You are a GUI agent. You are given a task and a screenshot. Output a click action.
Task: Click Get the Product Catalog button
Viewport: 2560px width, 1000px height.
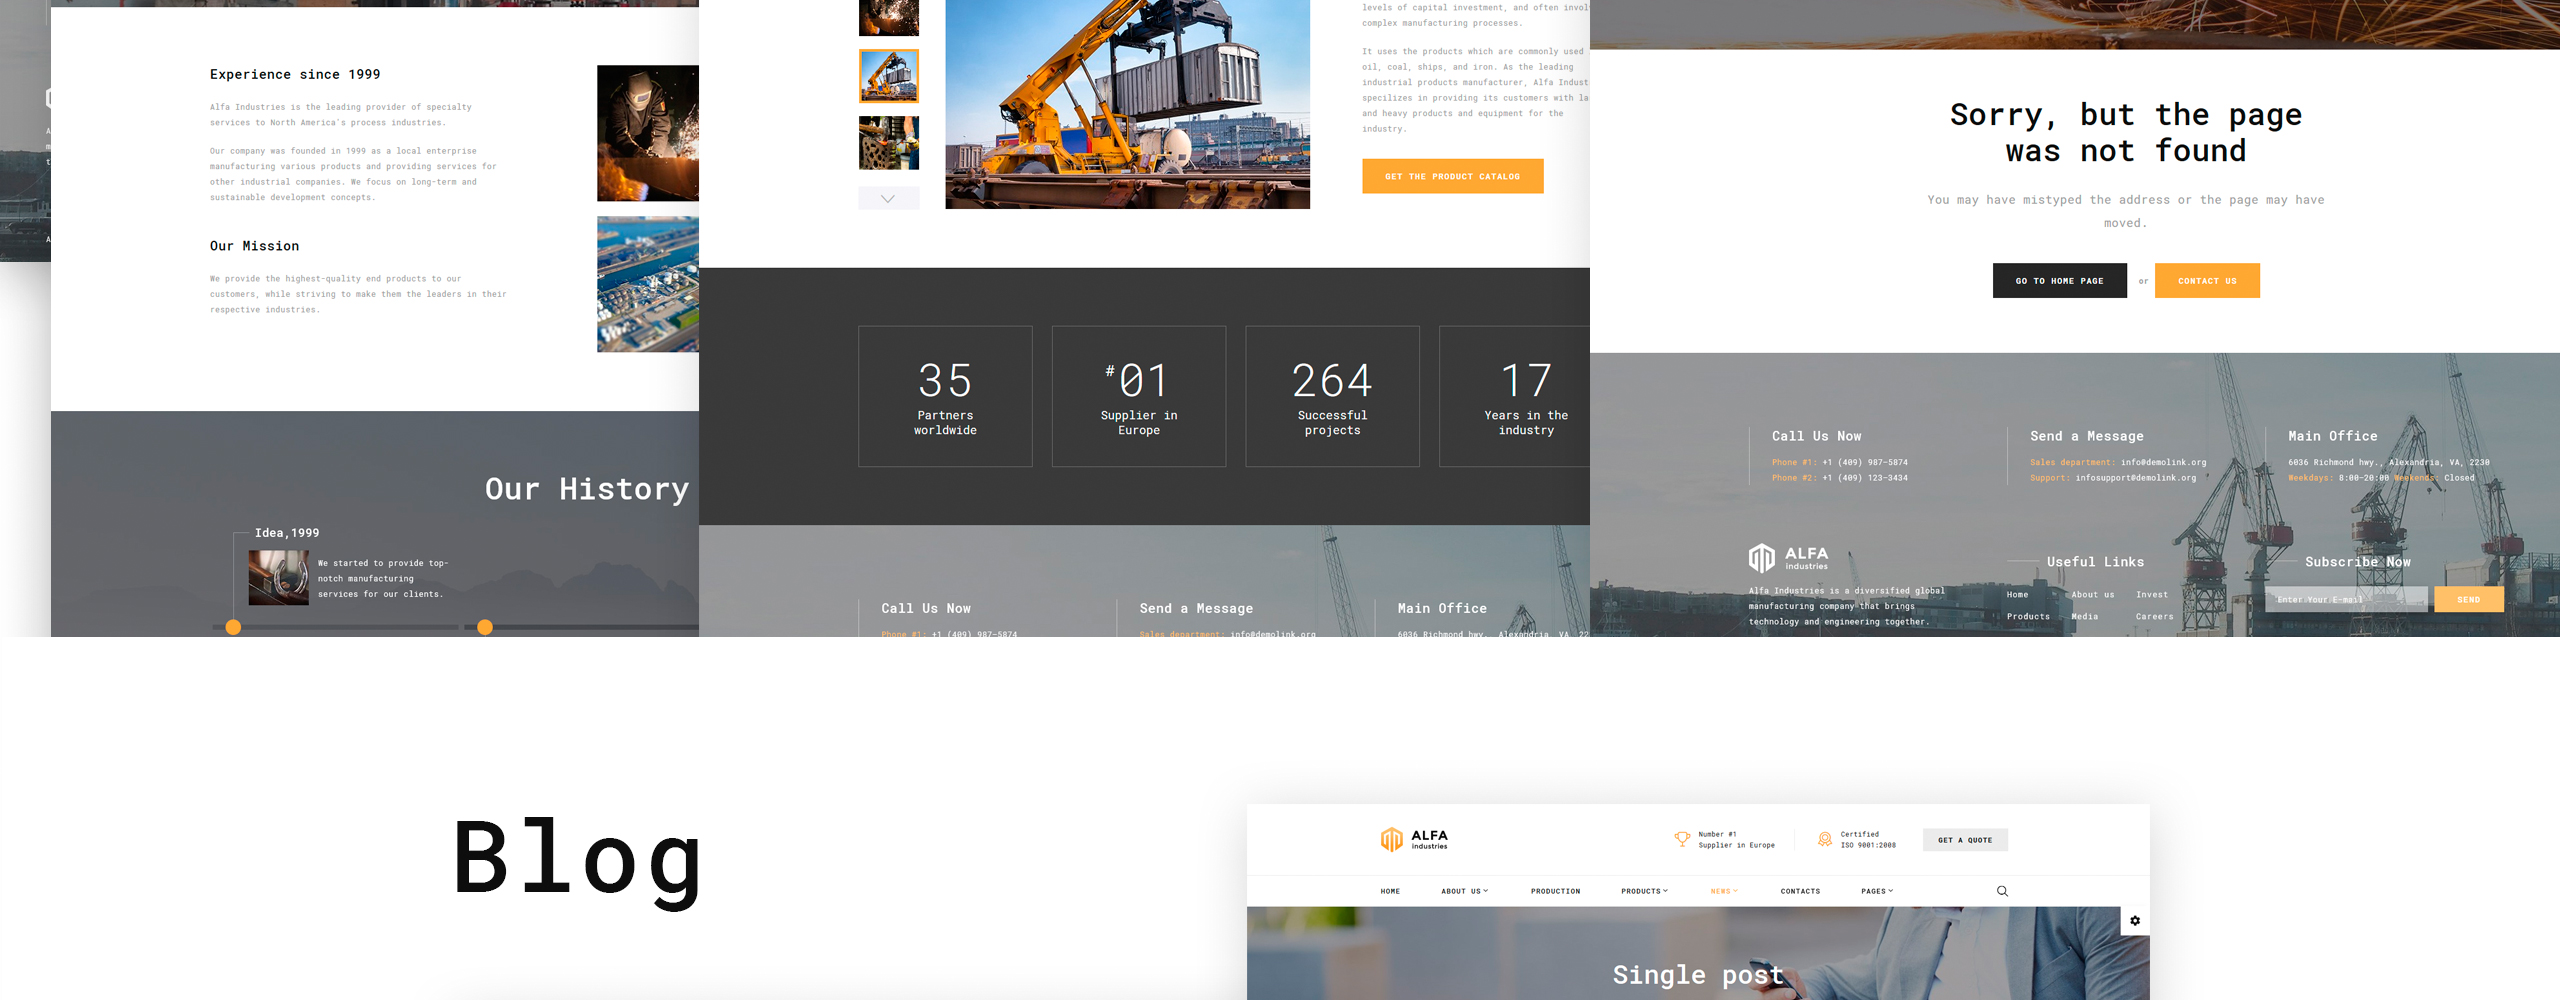pos(1452,176)
